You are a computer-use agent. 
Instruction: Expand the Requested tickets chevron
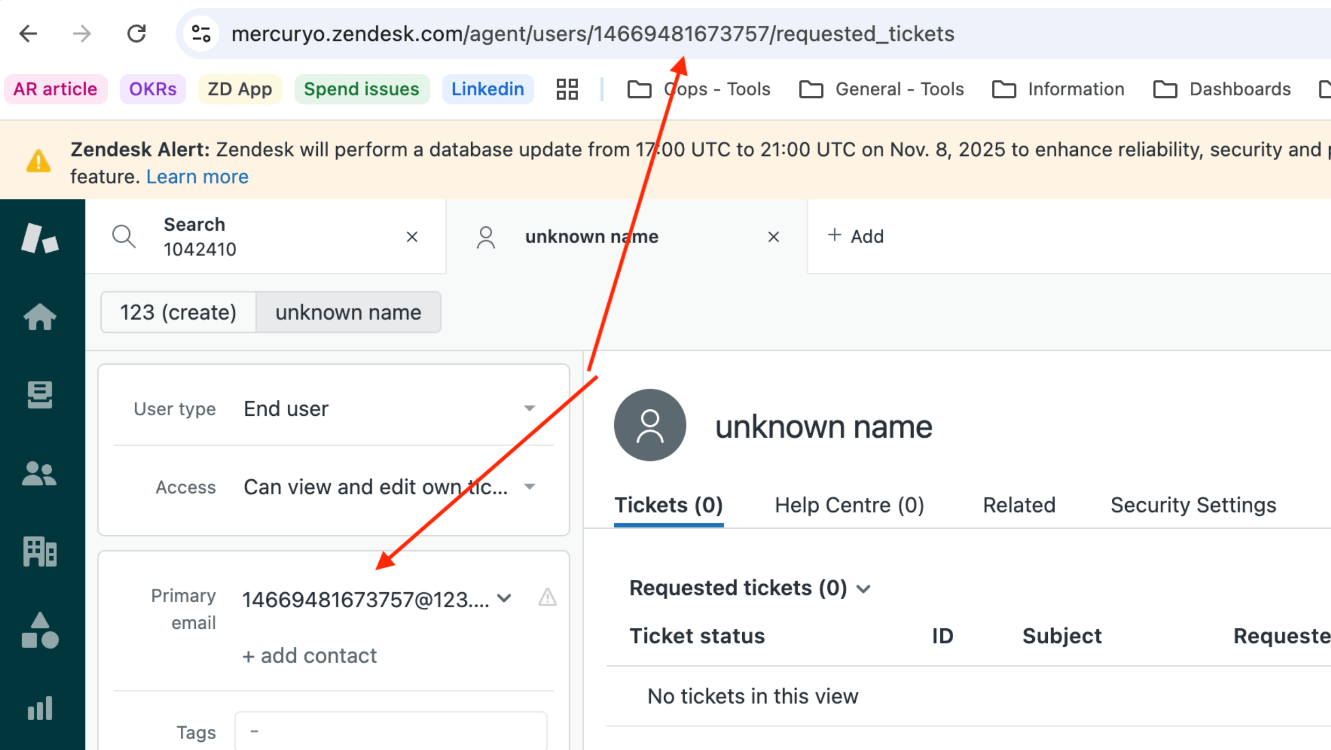pos(864,589)
